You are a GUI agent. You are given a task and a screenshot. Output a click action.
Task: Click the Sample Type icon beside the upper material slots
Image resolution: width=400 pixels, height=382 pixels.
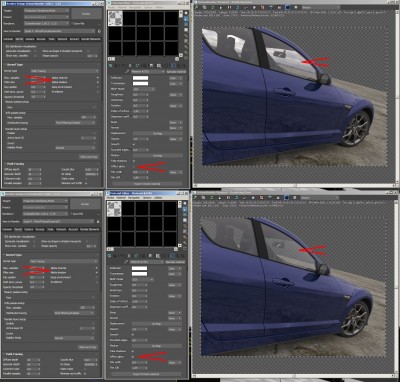tap(186, 13)
